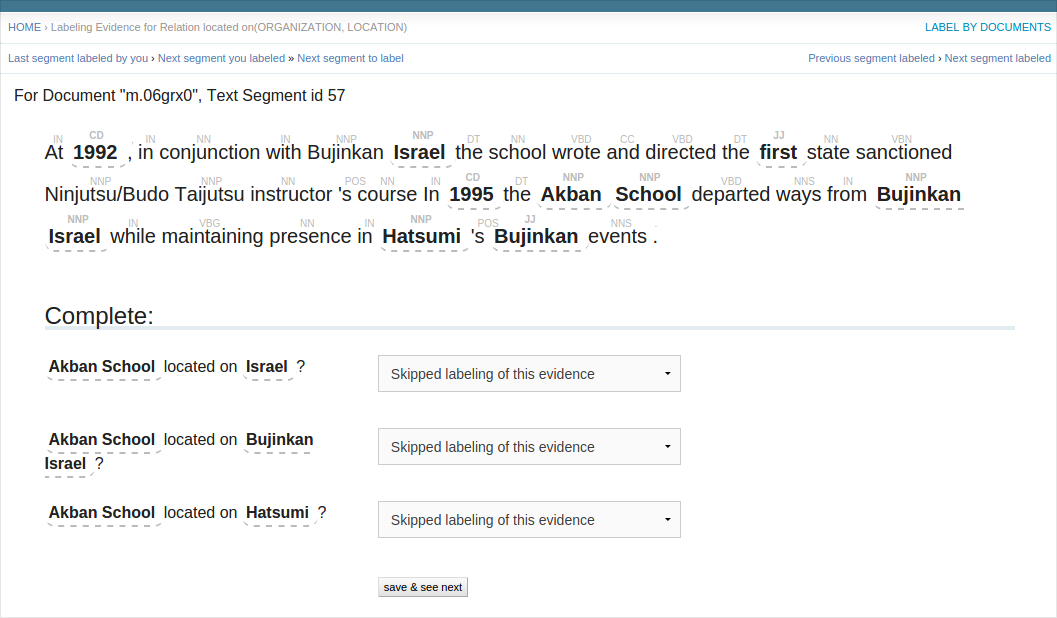Open the Previous segment labeled link
This screenshot has width=1057, height=618.
[x=871, y=58]
